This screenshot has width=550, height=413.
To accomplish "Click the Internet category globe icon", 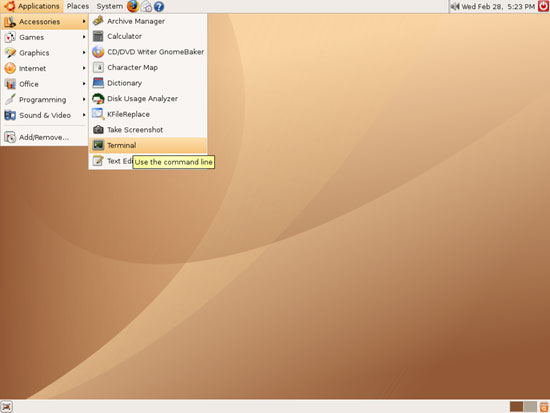I will tap(10, 68).
